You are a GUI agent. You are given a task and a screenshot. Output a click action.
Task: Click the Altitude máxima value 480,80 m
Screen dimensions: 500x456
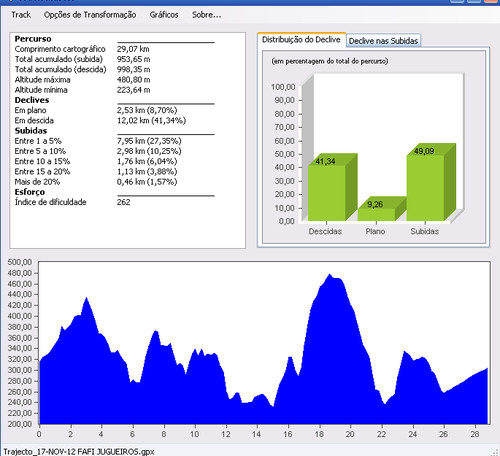click(x=134, y=80)
